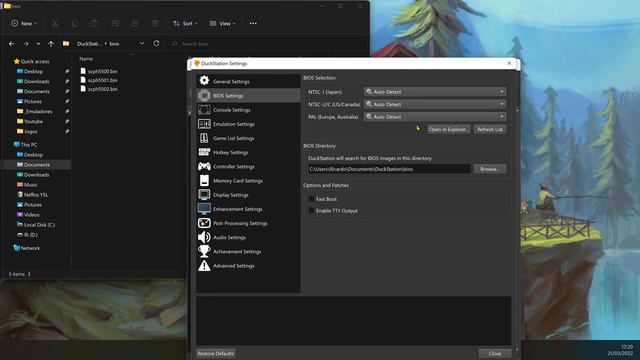
Task: Open NTSC-U/C (US/Canada) BIOS dropdown
Action: tap(435, 104)
